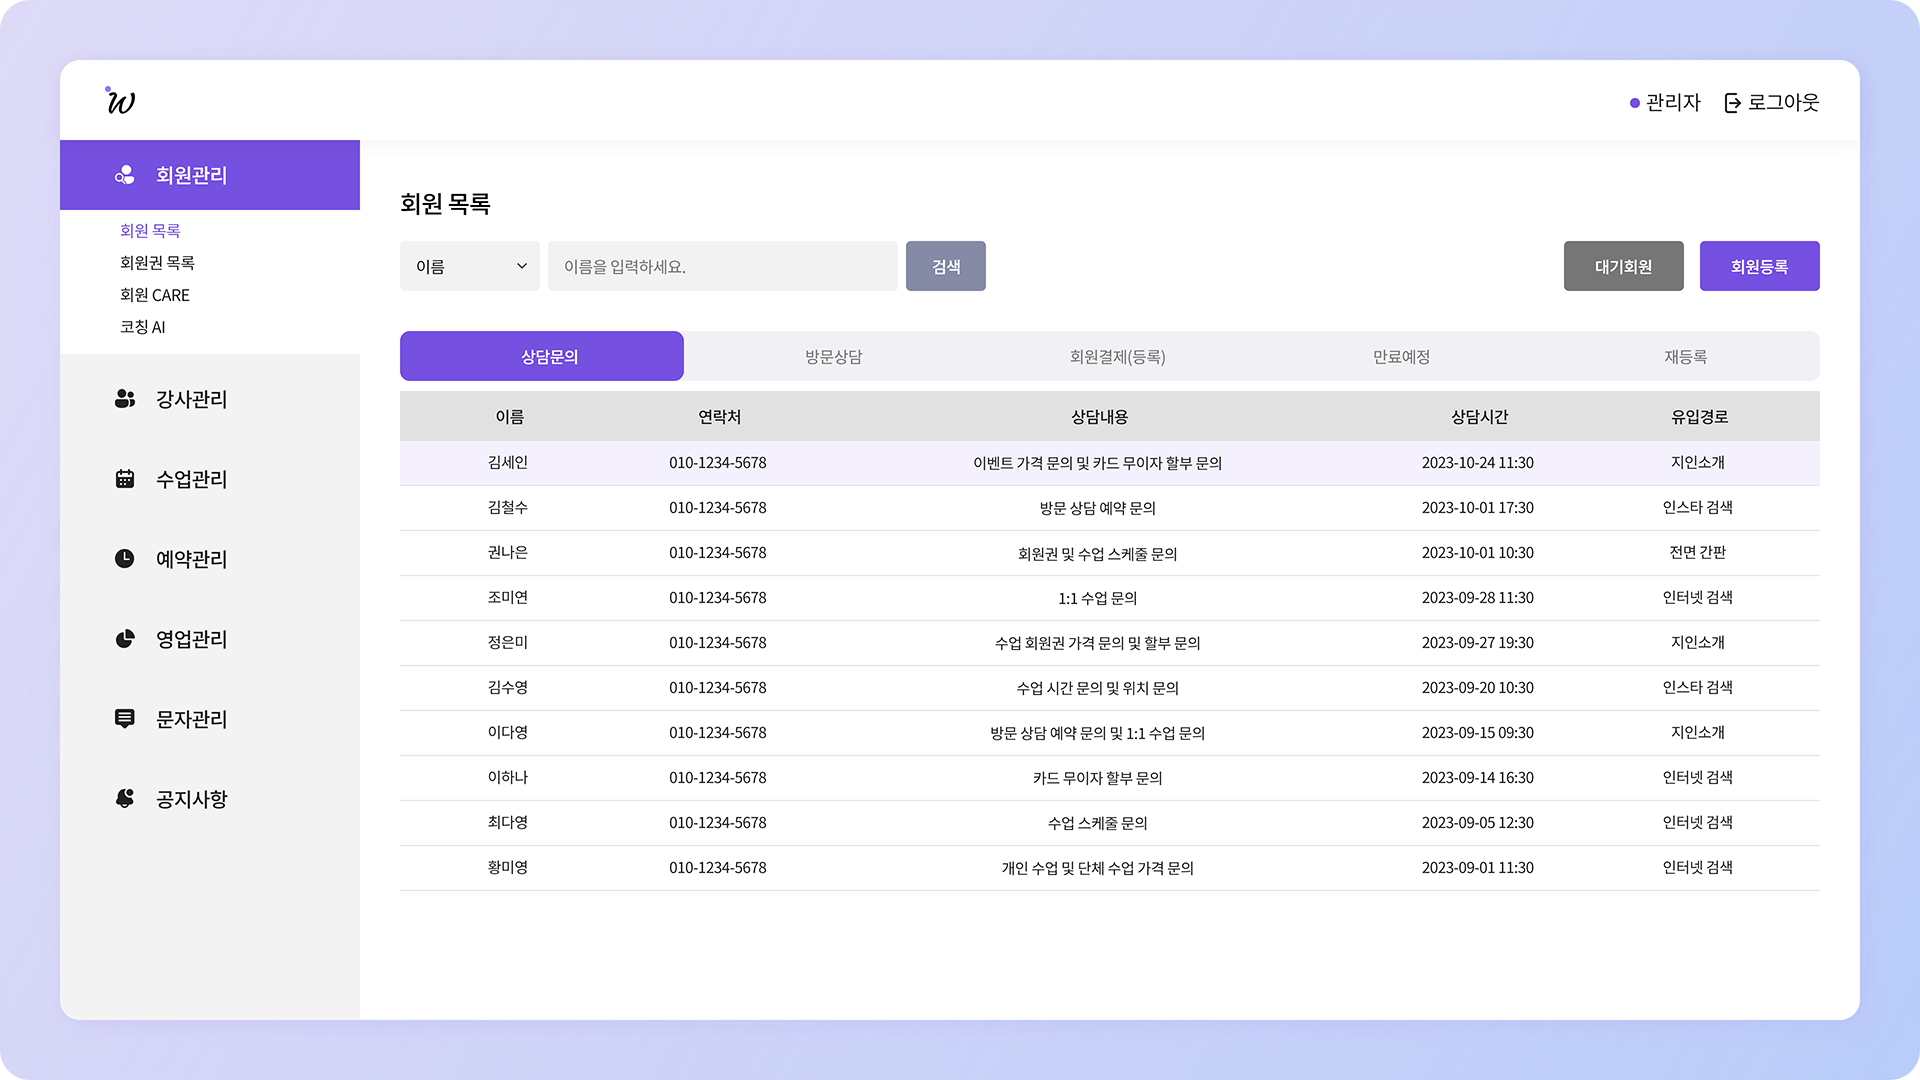Click the 회원 목록 page heading
1920x1080 pixels.
(445, 204)
